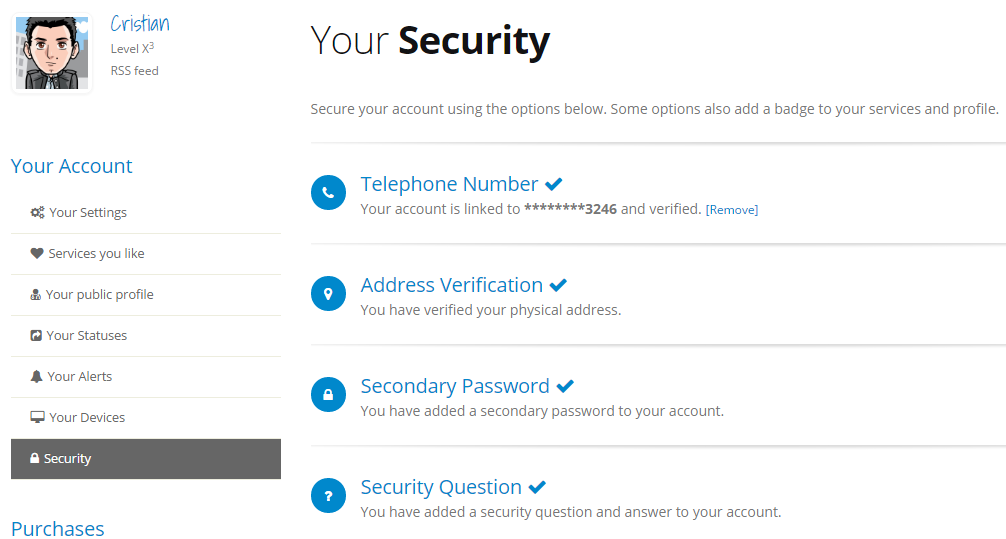Click the address location pin icon
Screen dimensions: 1006x539
click(328, 293)
